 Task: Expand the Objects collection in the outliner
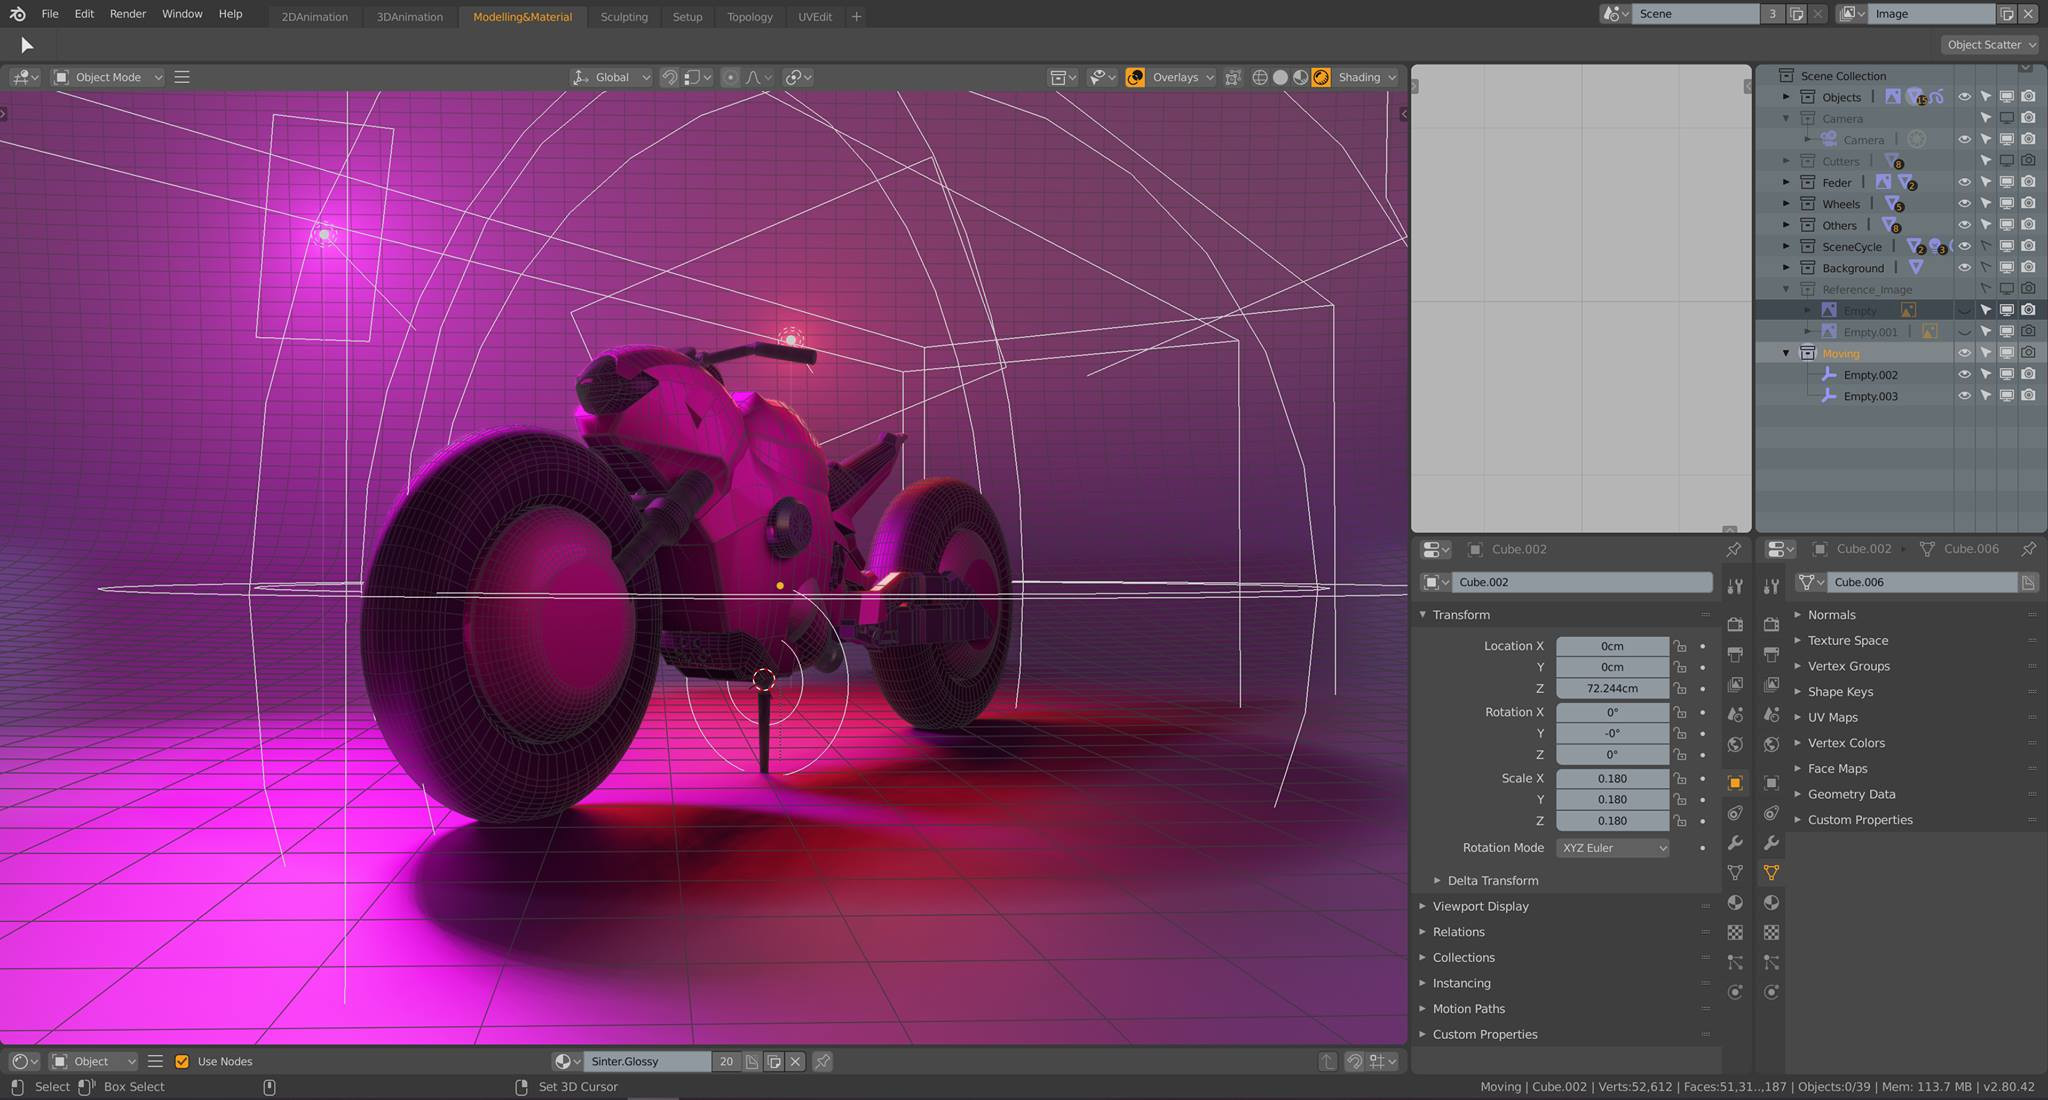(x=1786, y=97)
